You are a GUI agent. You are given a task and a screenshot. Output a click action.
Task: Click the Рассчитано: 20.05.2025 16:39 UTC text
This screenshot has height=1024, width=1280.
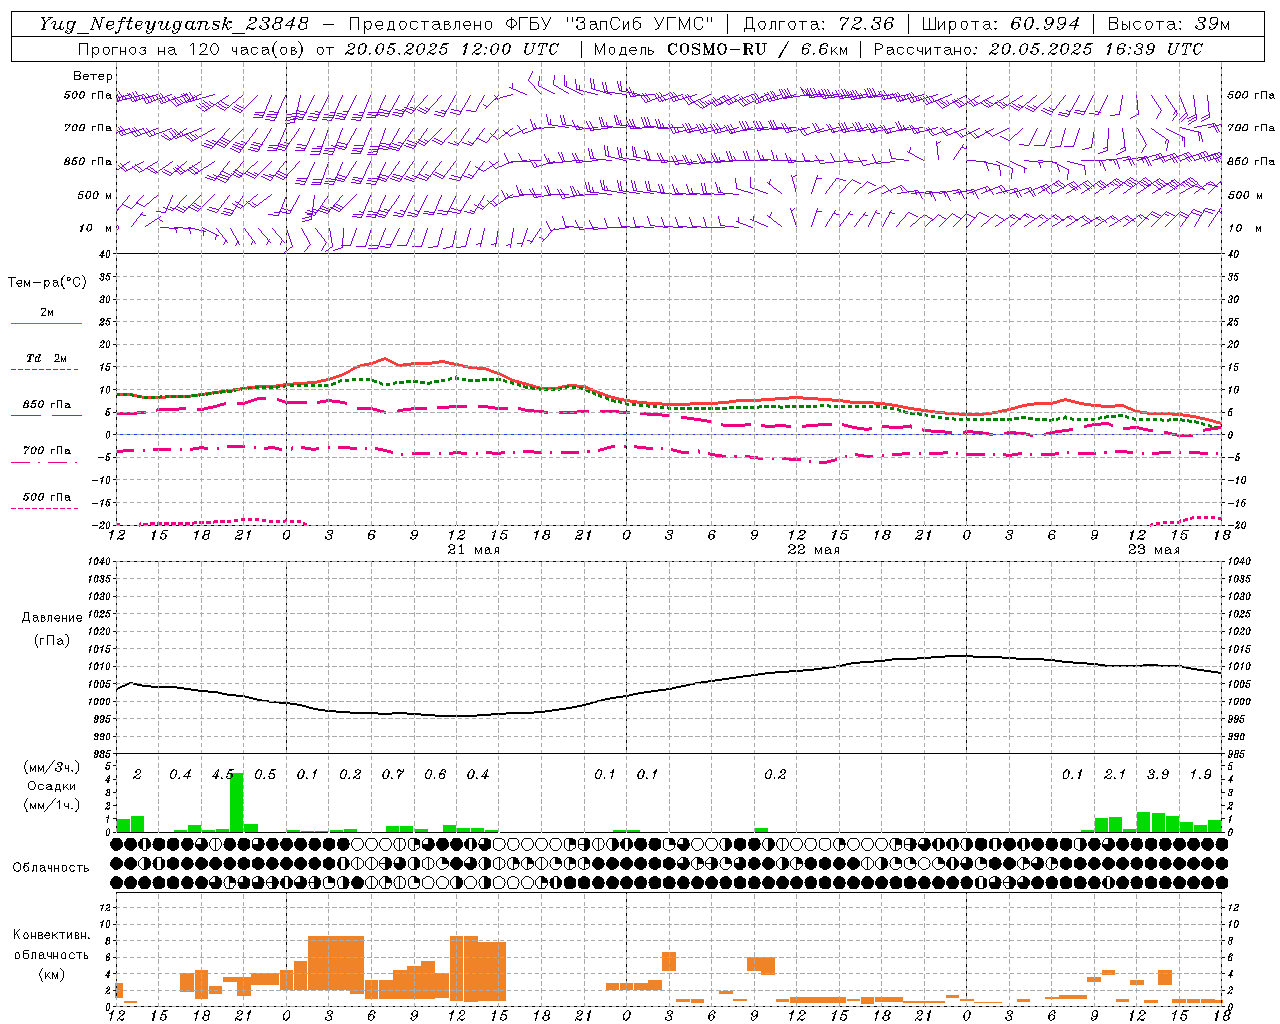(1038, 49)
